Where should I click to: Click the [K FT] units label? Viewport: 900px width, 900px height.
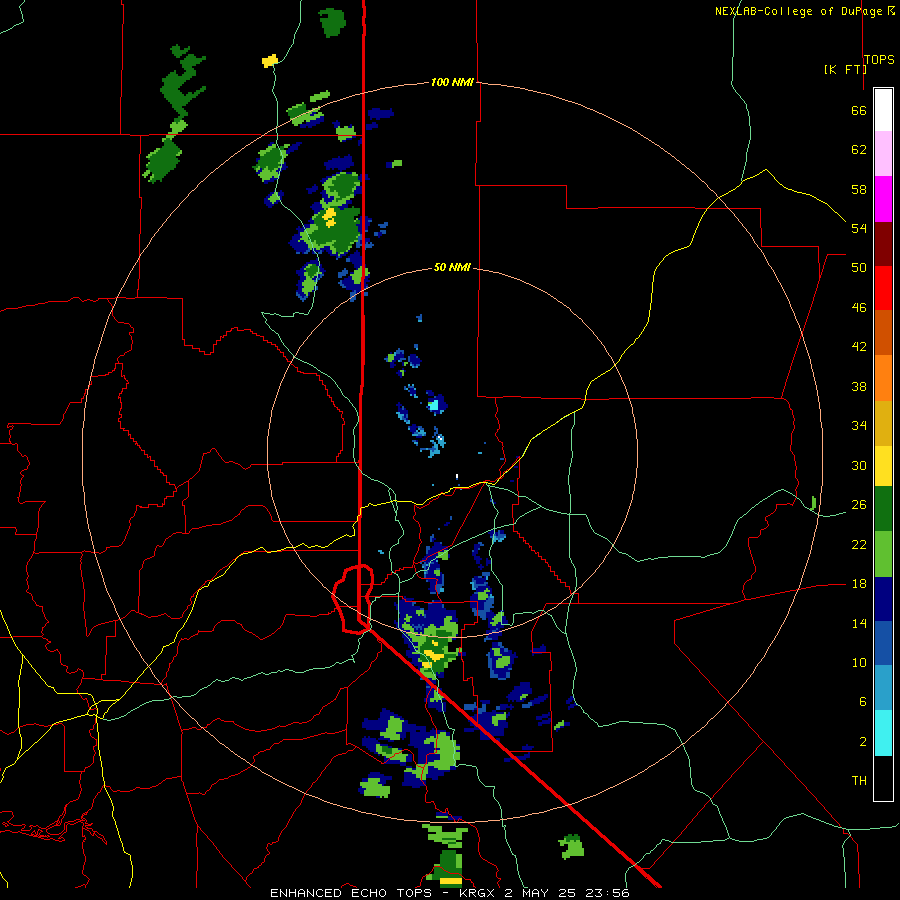pos(845,69)
